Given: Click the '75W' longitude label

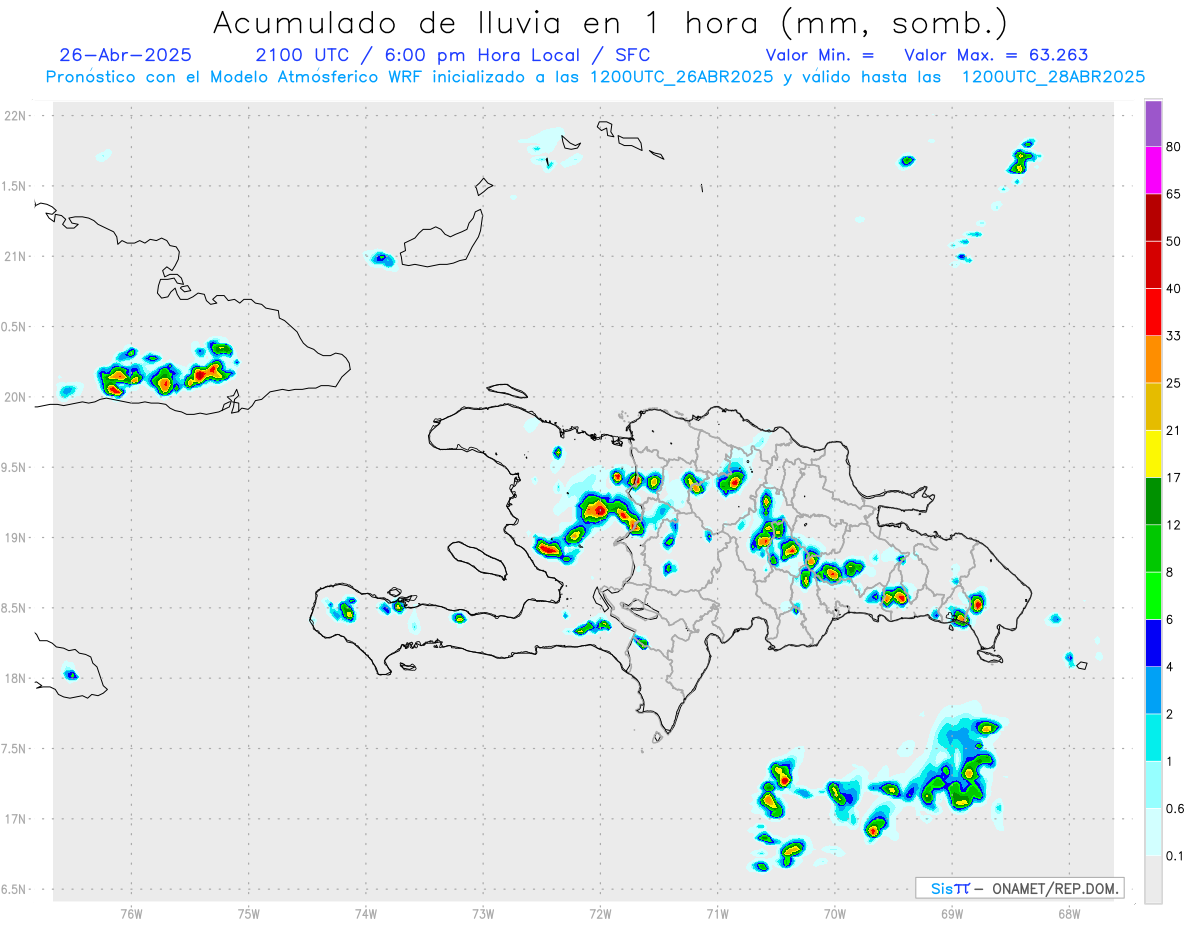Looking at the screenshot, I should pyautogui.click(x=249, y=914).
